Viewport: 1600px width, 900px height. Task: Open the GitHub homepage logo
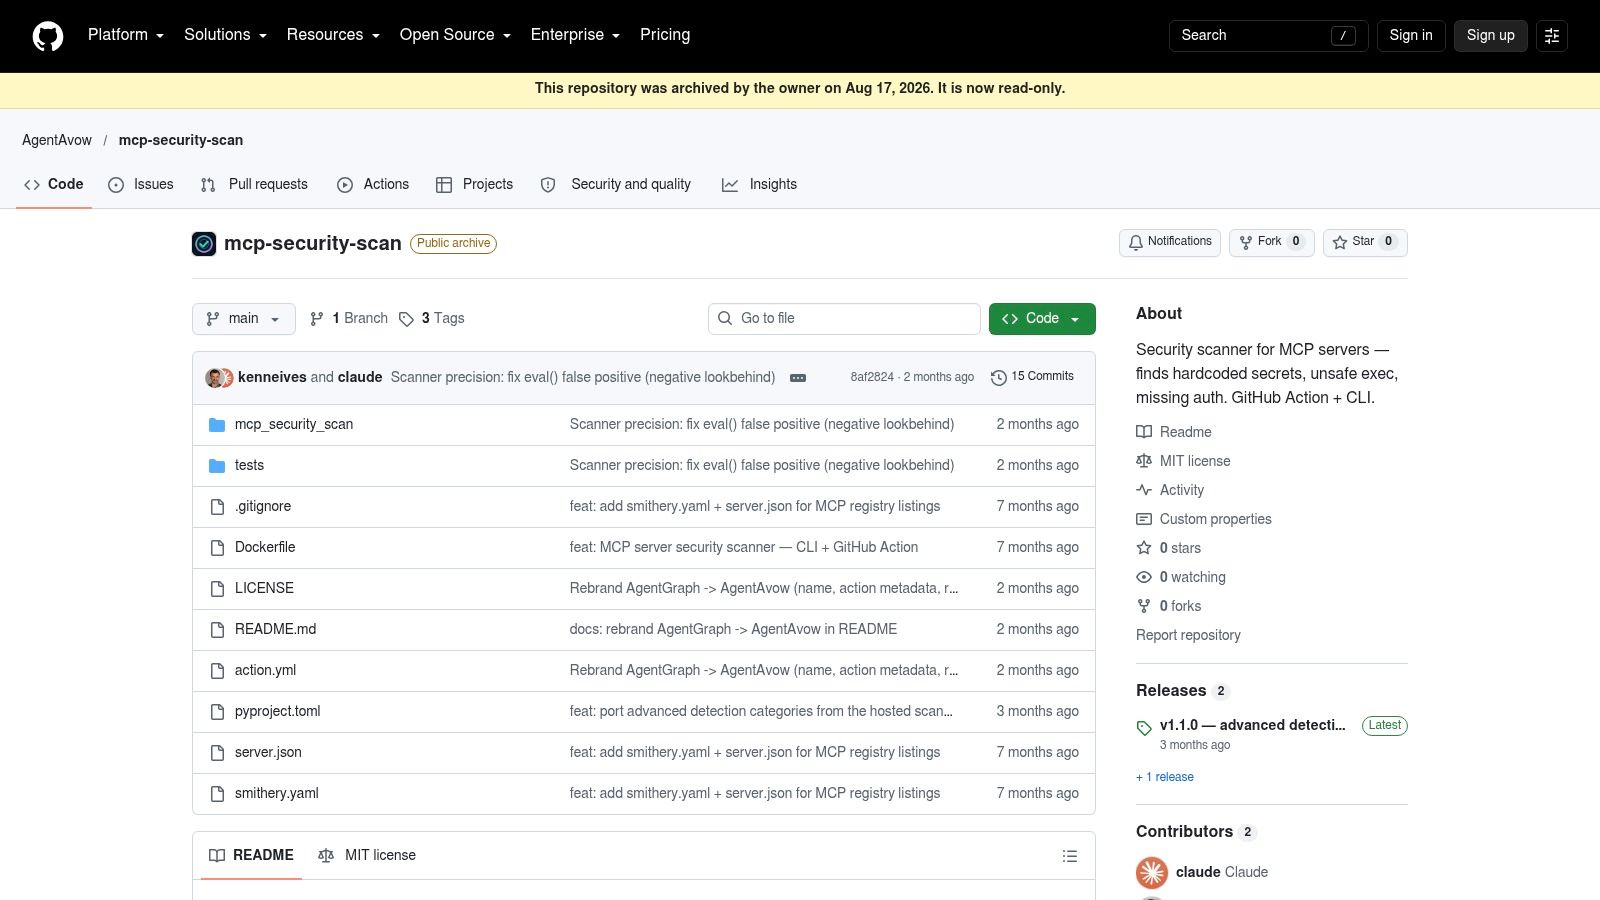(x=48, y=36)
